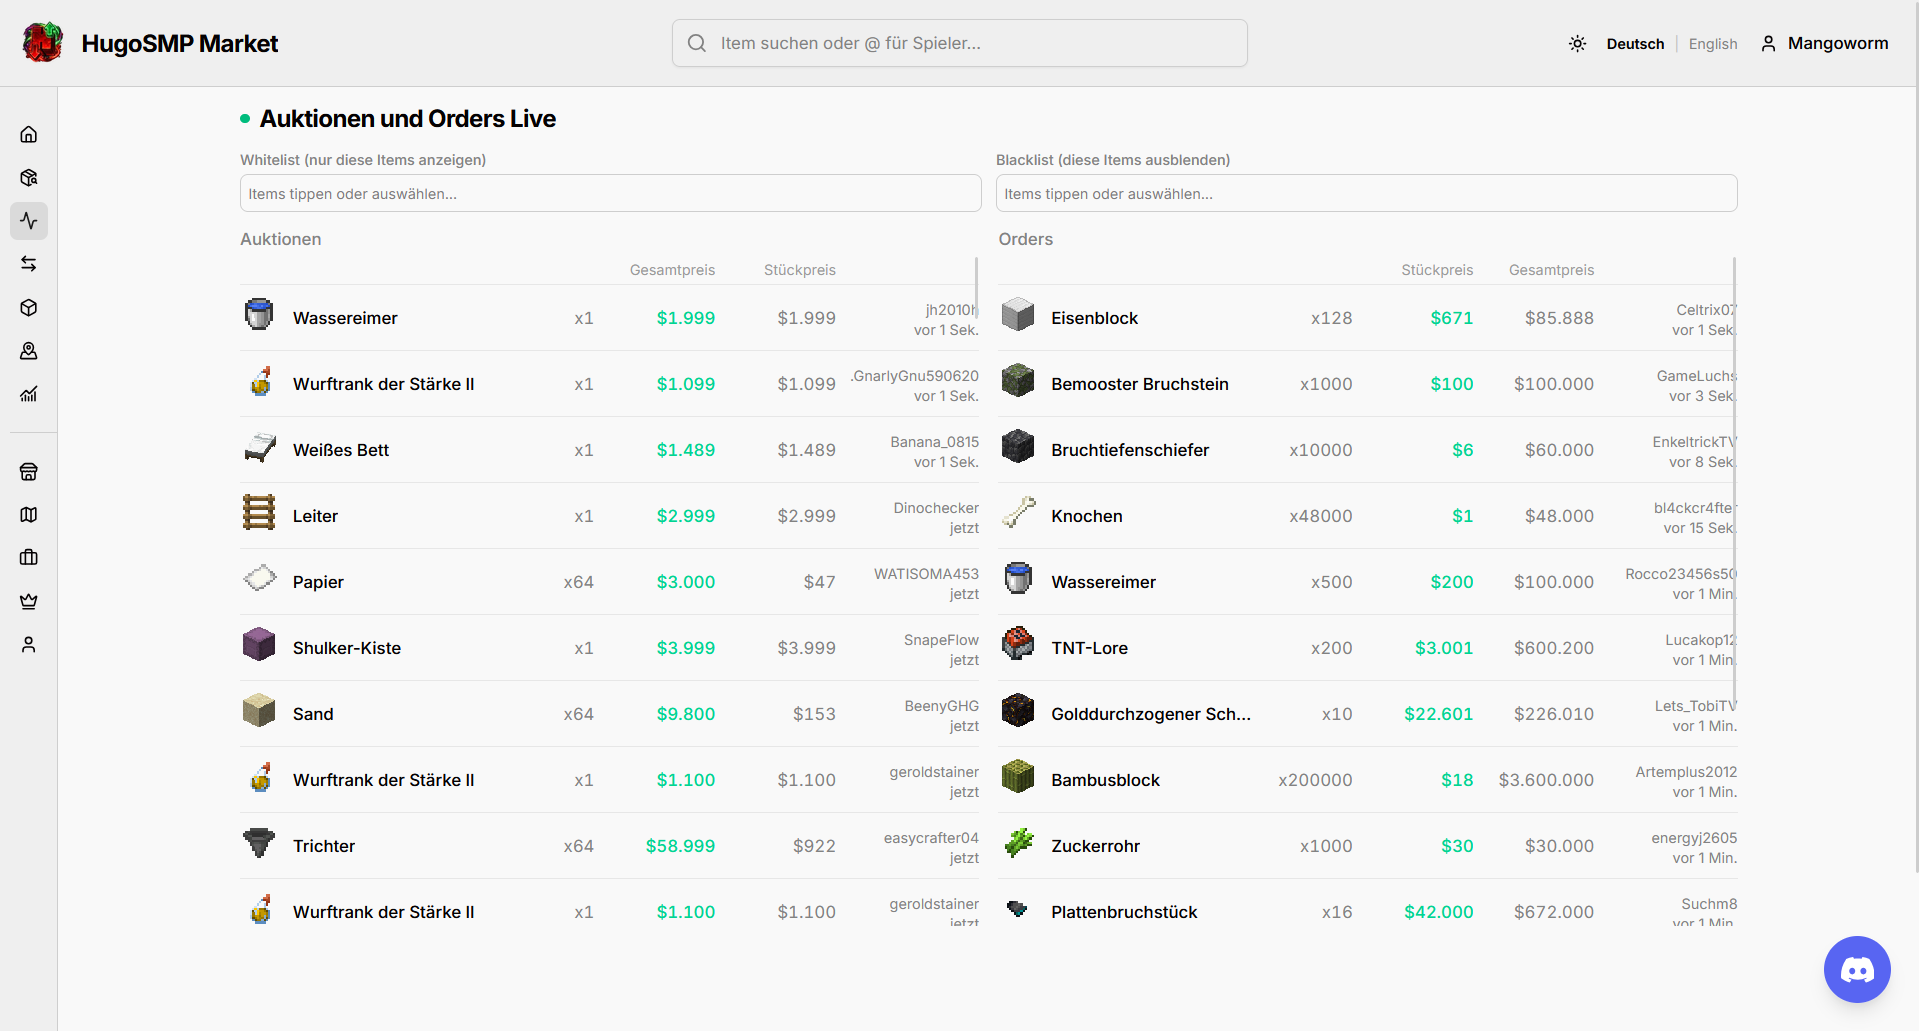
Task: Click the Orders list scrollbar
Action: (1735, 480)
